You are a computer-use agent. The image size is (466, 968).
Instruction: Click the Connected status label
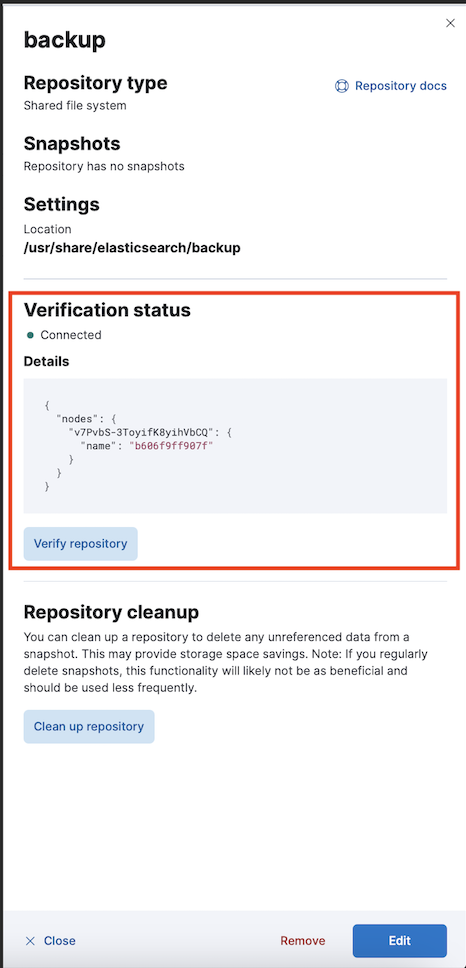point(71,335)
